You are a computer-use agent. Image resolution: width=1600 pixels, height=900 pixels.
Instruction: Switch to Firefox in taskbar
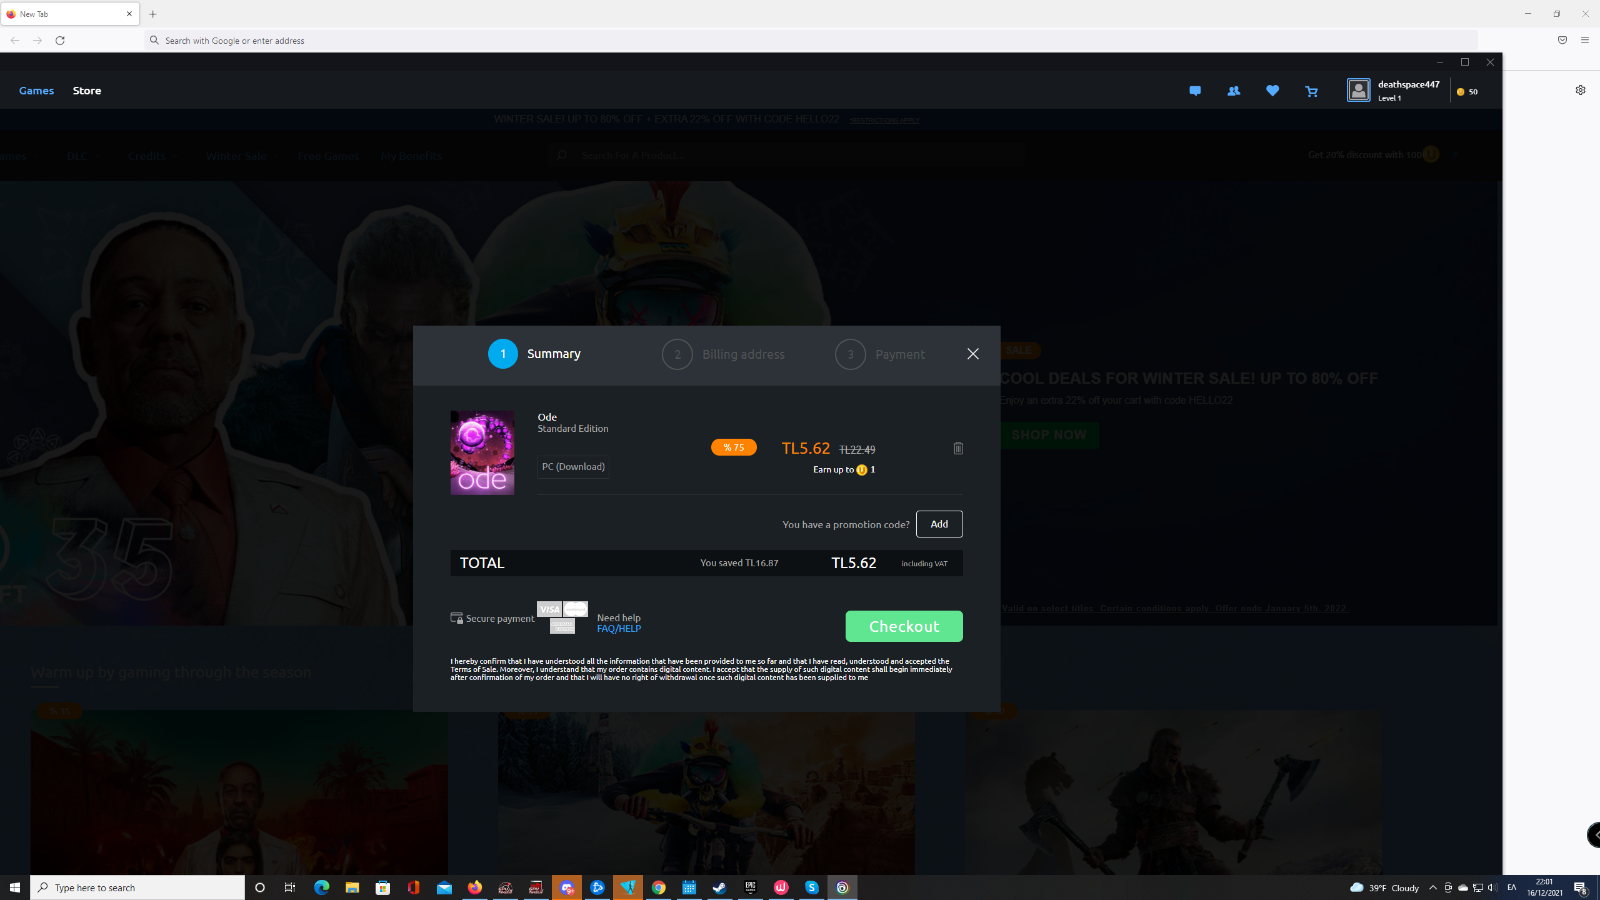pos(474,887)
